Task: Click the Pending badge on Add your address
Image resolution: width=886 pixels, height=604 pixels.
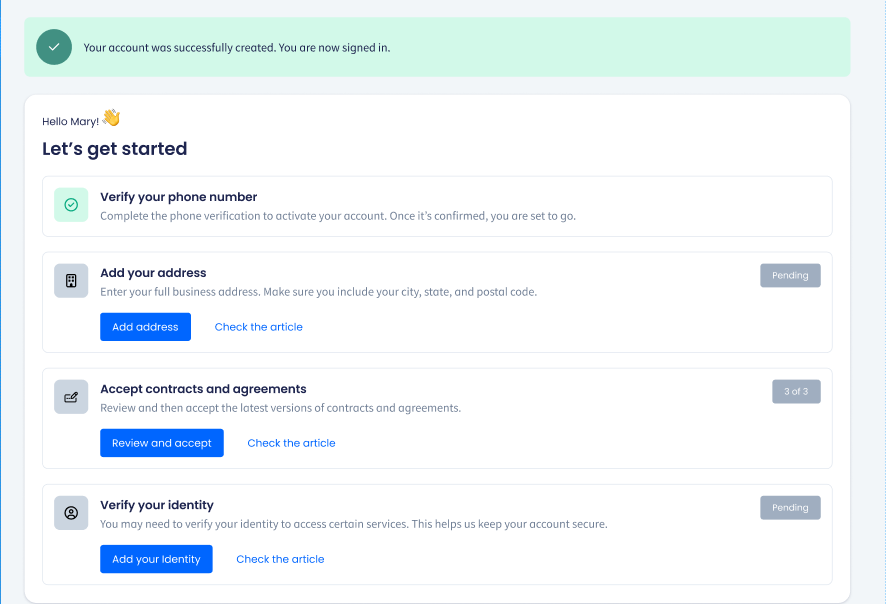Action: [x=790, y=275]
